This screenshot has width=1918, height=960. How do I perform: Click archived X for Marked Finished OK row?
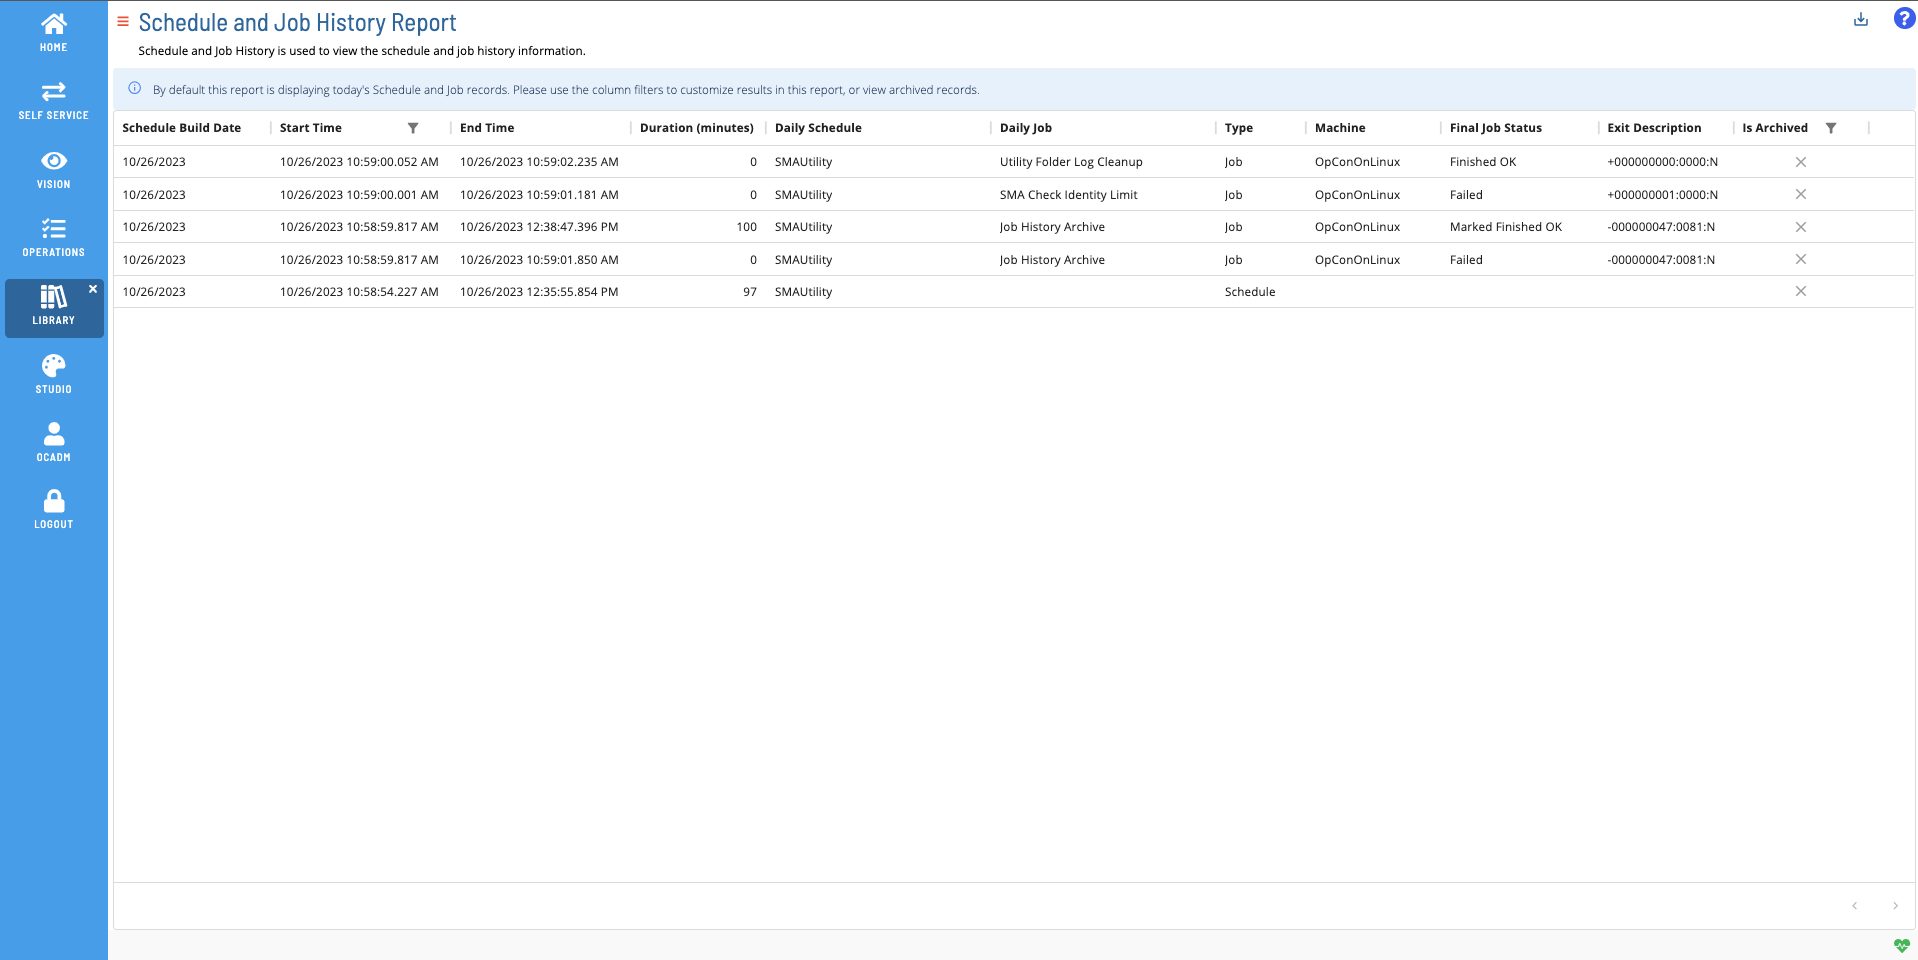(1800, 227)
